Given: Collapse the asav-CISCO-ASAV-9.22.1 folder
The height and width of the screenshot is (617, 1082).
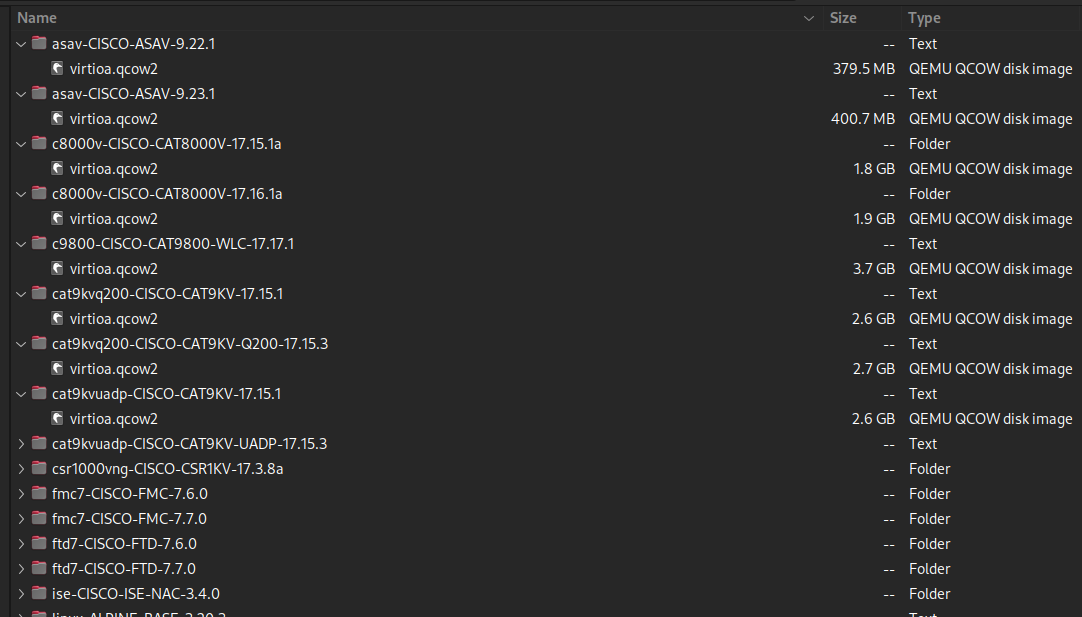Looking at the screenshot, I should [x=21, y=44].
